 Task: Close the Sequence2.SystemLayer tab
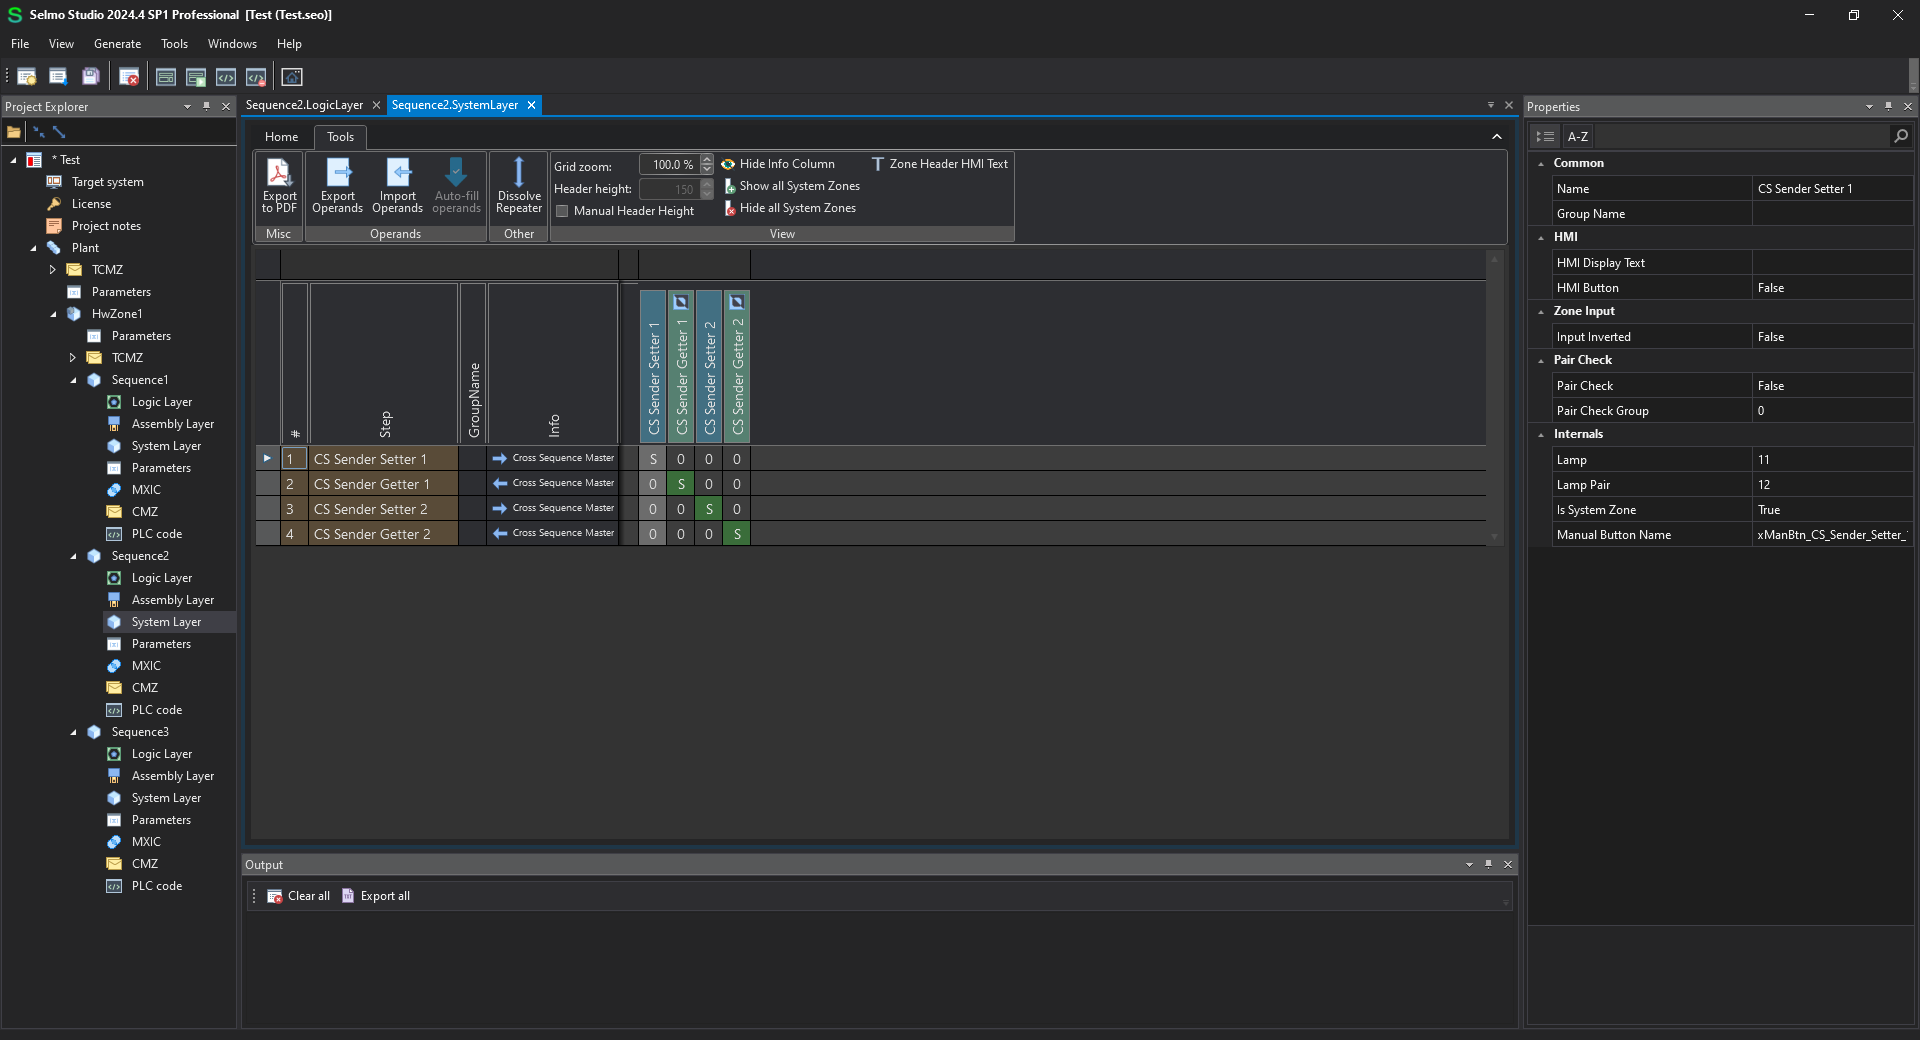[x=531, y=105]
